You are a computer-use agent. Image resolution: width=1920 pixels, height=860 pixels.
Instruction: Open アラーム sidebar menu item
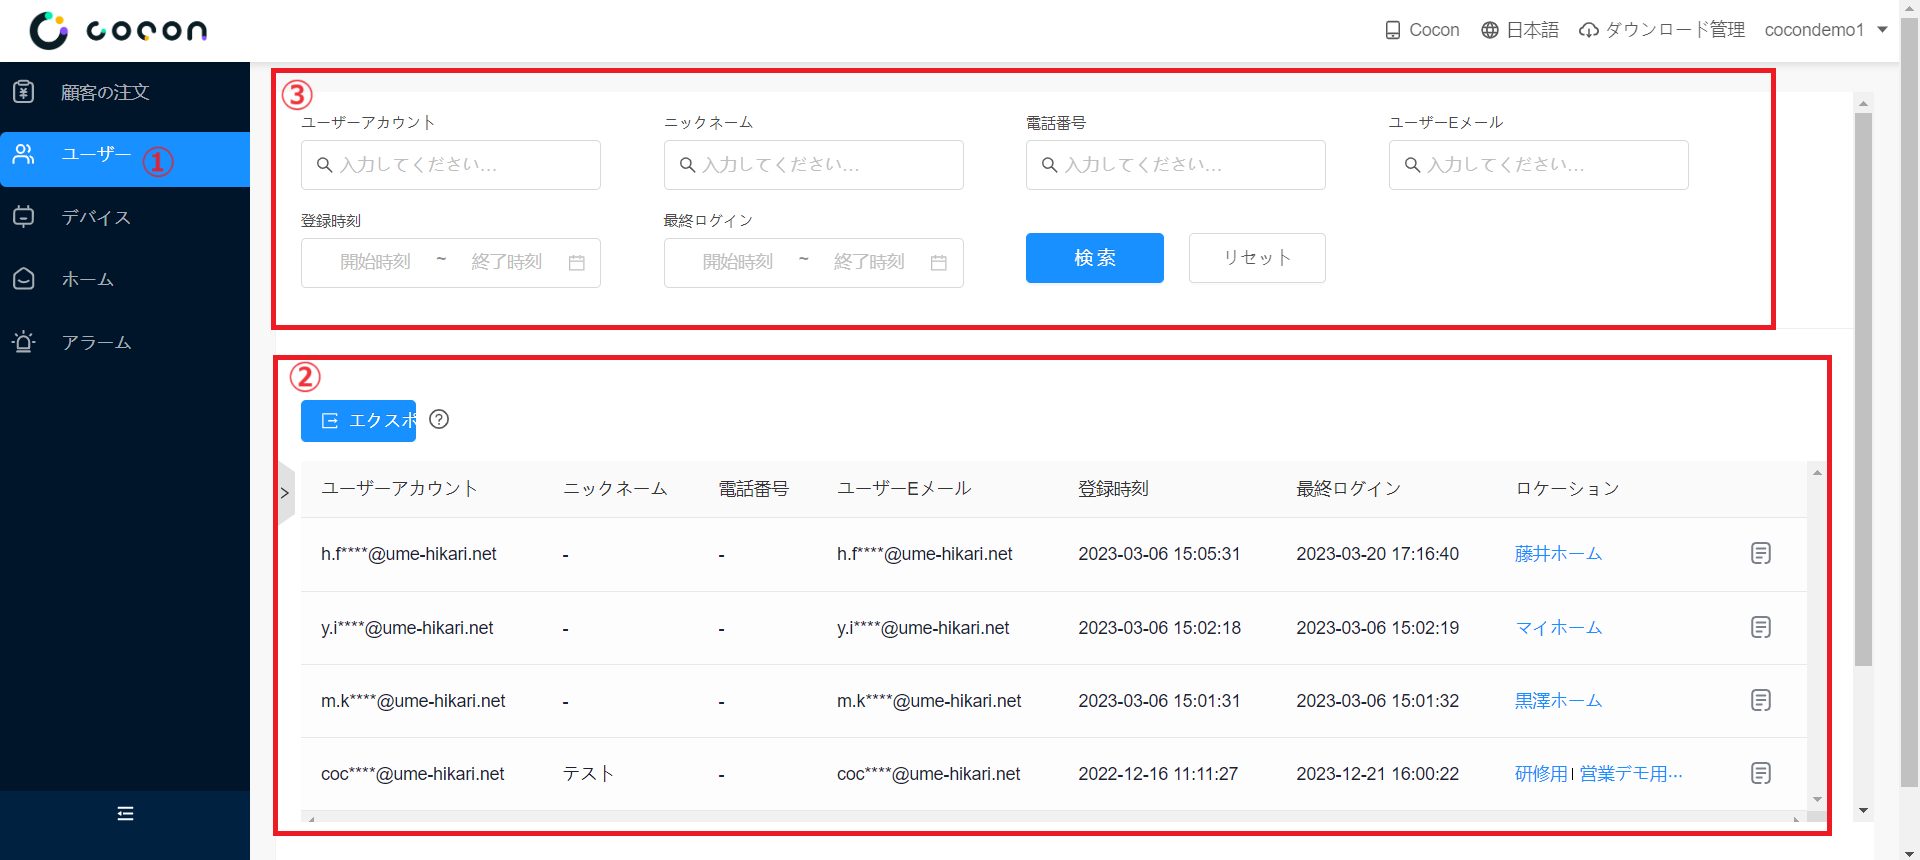pyautogui.click(x=125, y=342)
